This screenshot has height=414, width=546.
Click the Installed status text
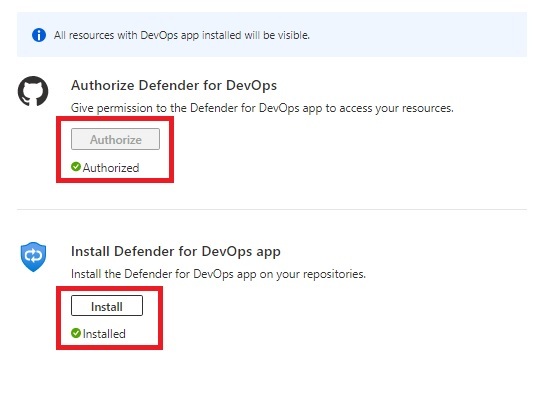[x=104, y=334]
